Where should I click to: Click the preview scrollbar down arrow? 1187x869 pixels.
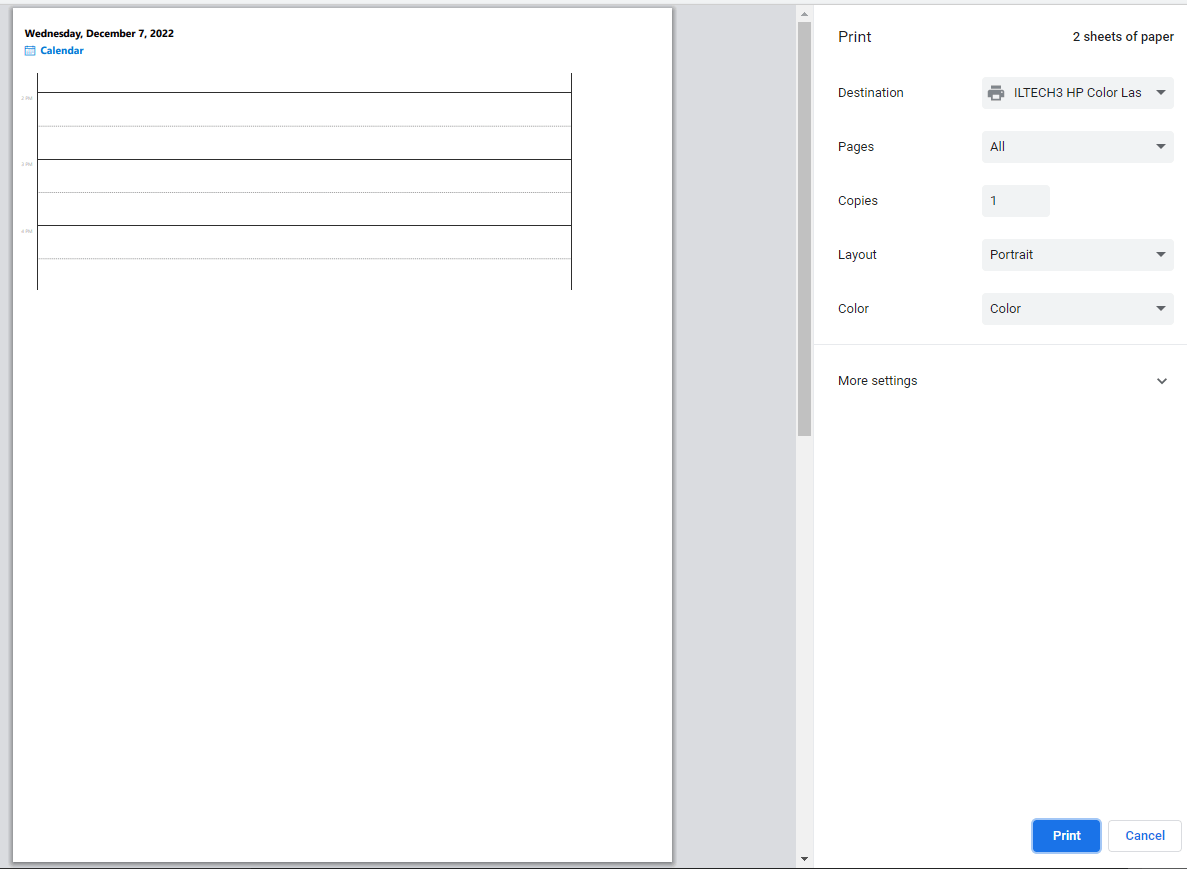point(804,859)
